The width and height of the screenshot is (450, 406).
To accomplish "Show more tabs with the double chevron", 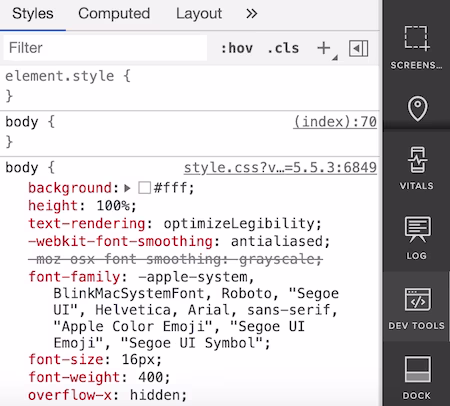I will (252, 14).
